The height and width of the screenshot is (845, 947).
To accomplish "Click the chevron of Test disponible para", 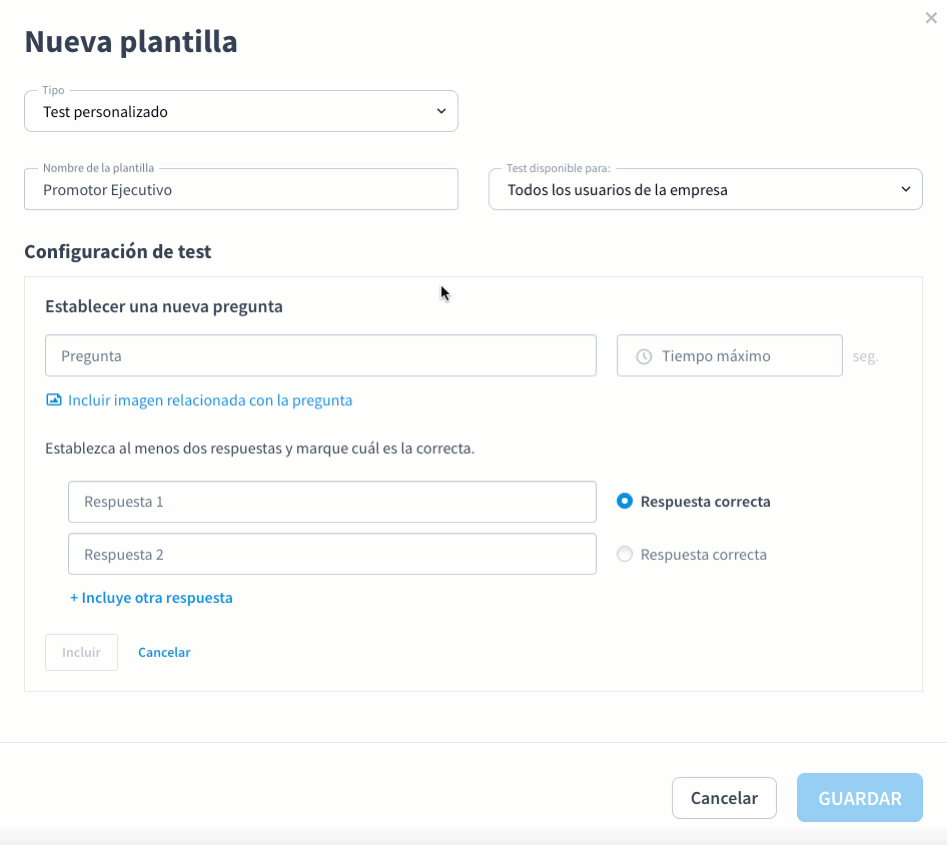I will (905, 189).
